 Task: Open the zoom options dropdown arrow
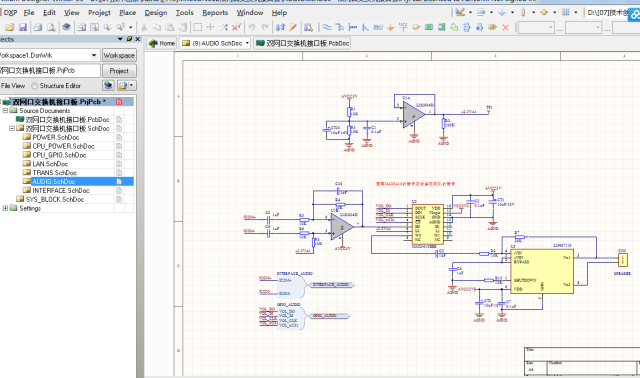131,27
